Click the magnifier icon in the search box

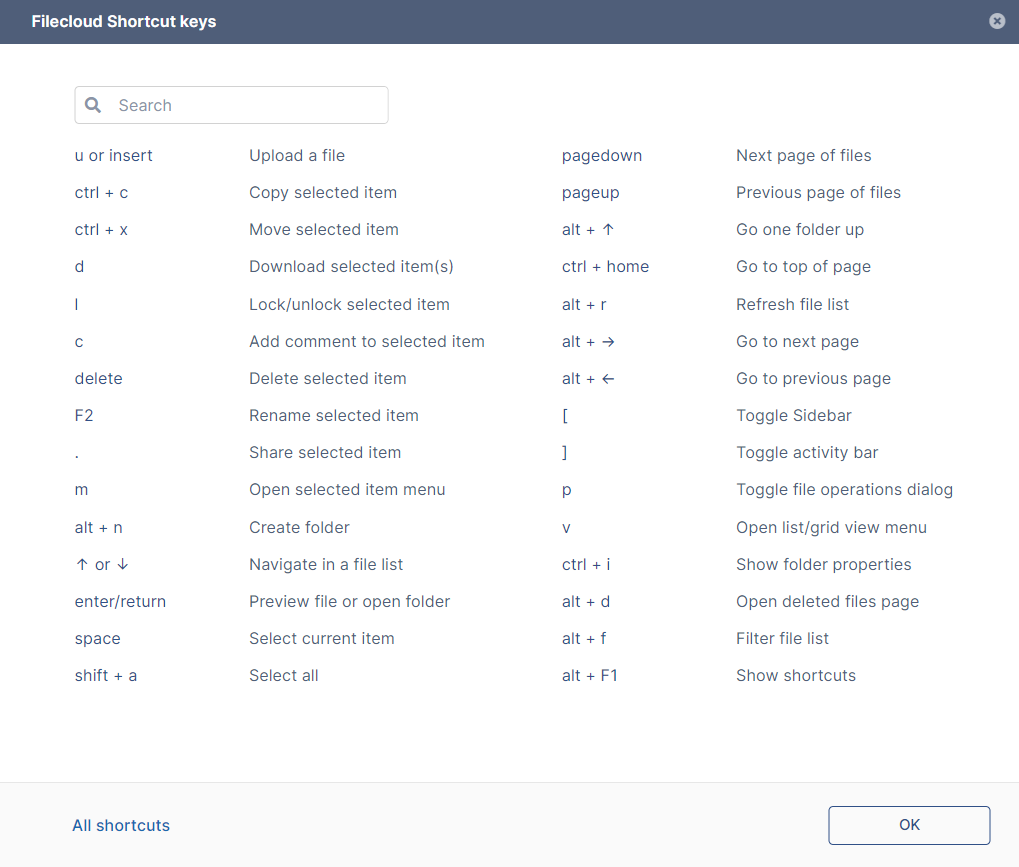pos(93,105)
